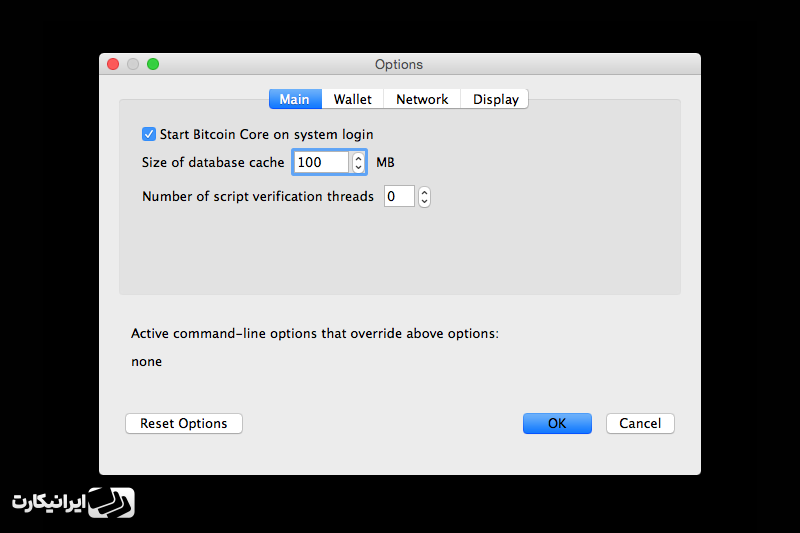
Task: Increase database cache size with up arrow
Action: pos(359,158)
